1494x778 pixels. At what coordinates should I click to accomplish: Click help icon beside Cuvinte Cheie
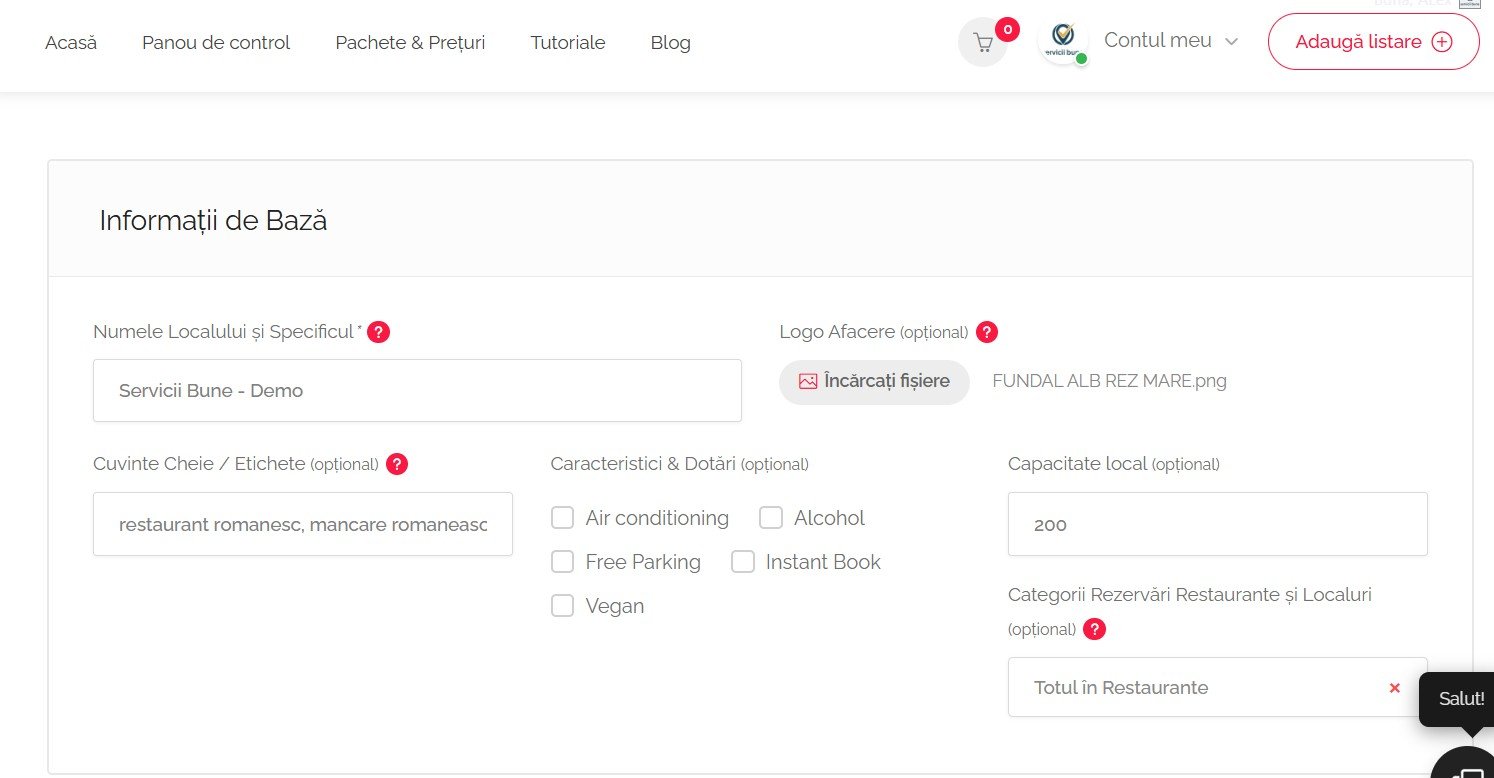tap(397, 464)
